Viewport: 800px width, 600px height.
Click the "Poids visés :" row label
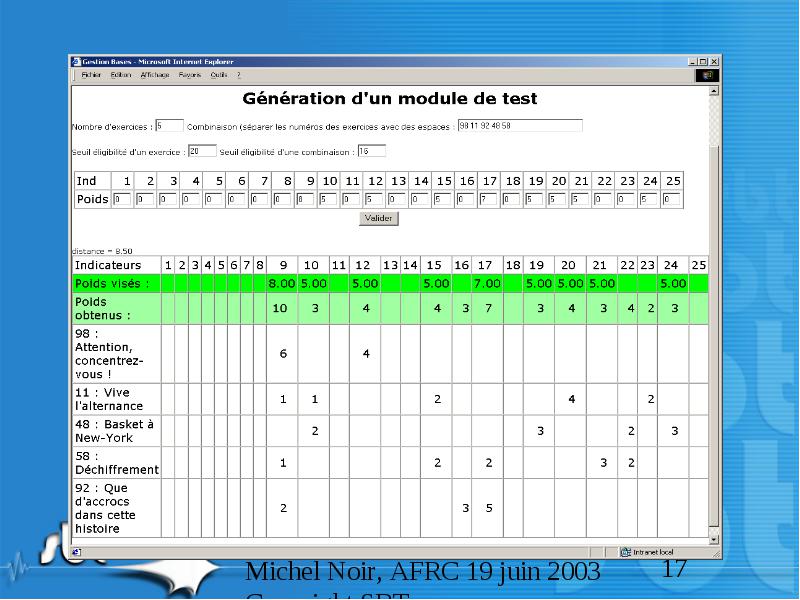click(112, 284)
